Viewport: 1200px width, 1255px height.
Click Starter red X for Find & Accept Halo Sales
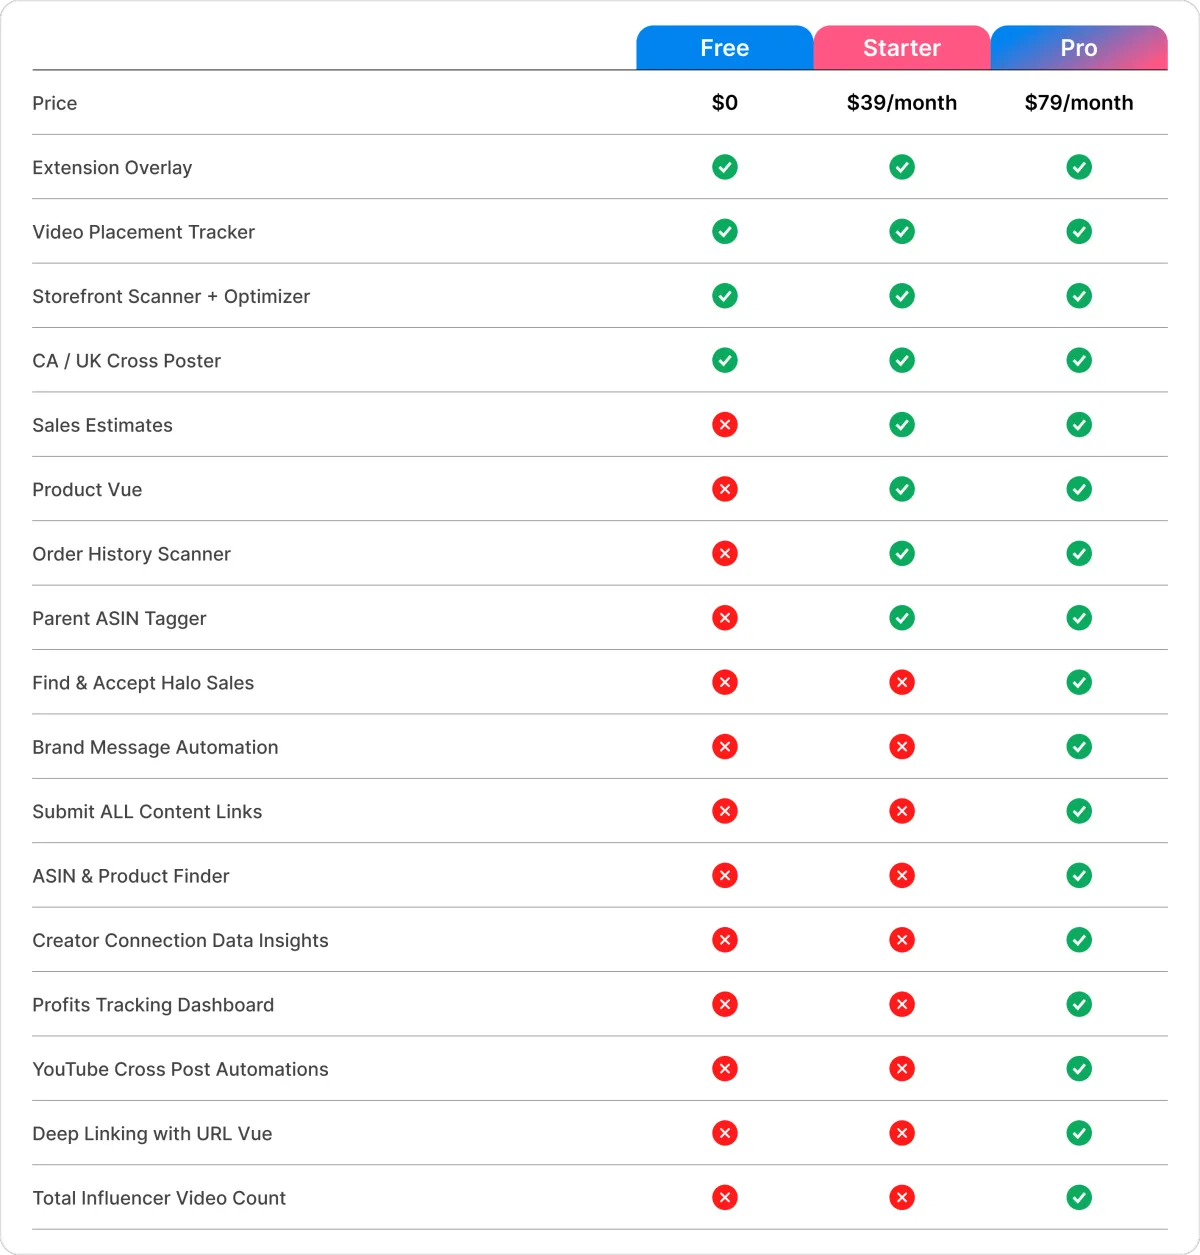[x=902, y=683]
